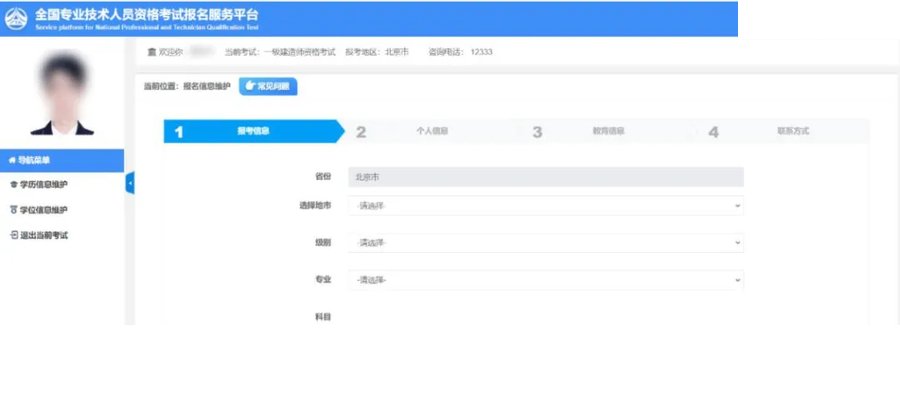
Task: Collapse the sidebar with the blue arrow handle
Action: pos(130,183)
